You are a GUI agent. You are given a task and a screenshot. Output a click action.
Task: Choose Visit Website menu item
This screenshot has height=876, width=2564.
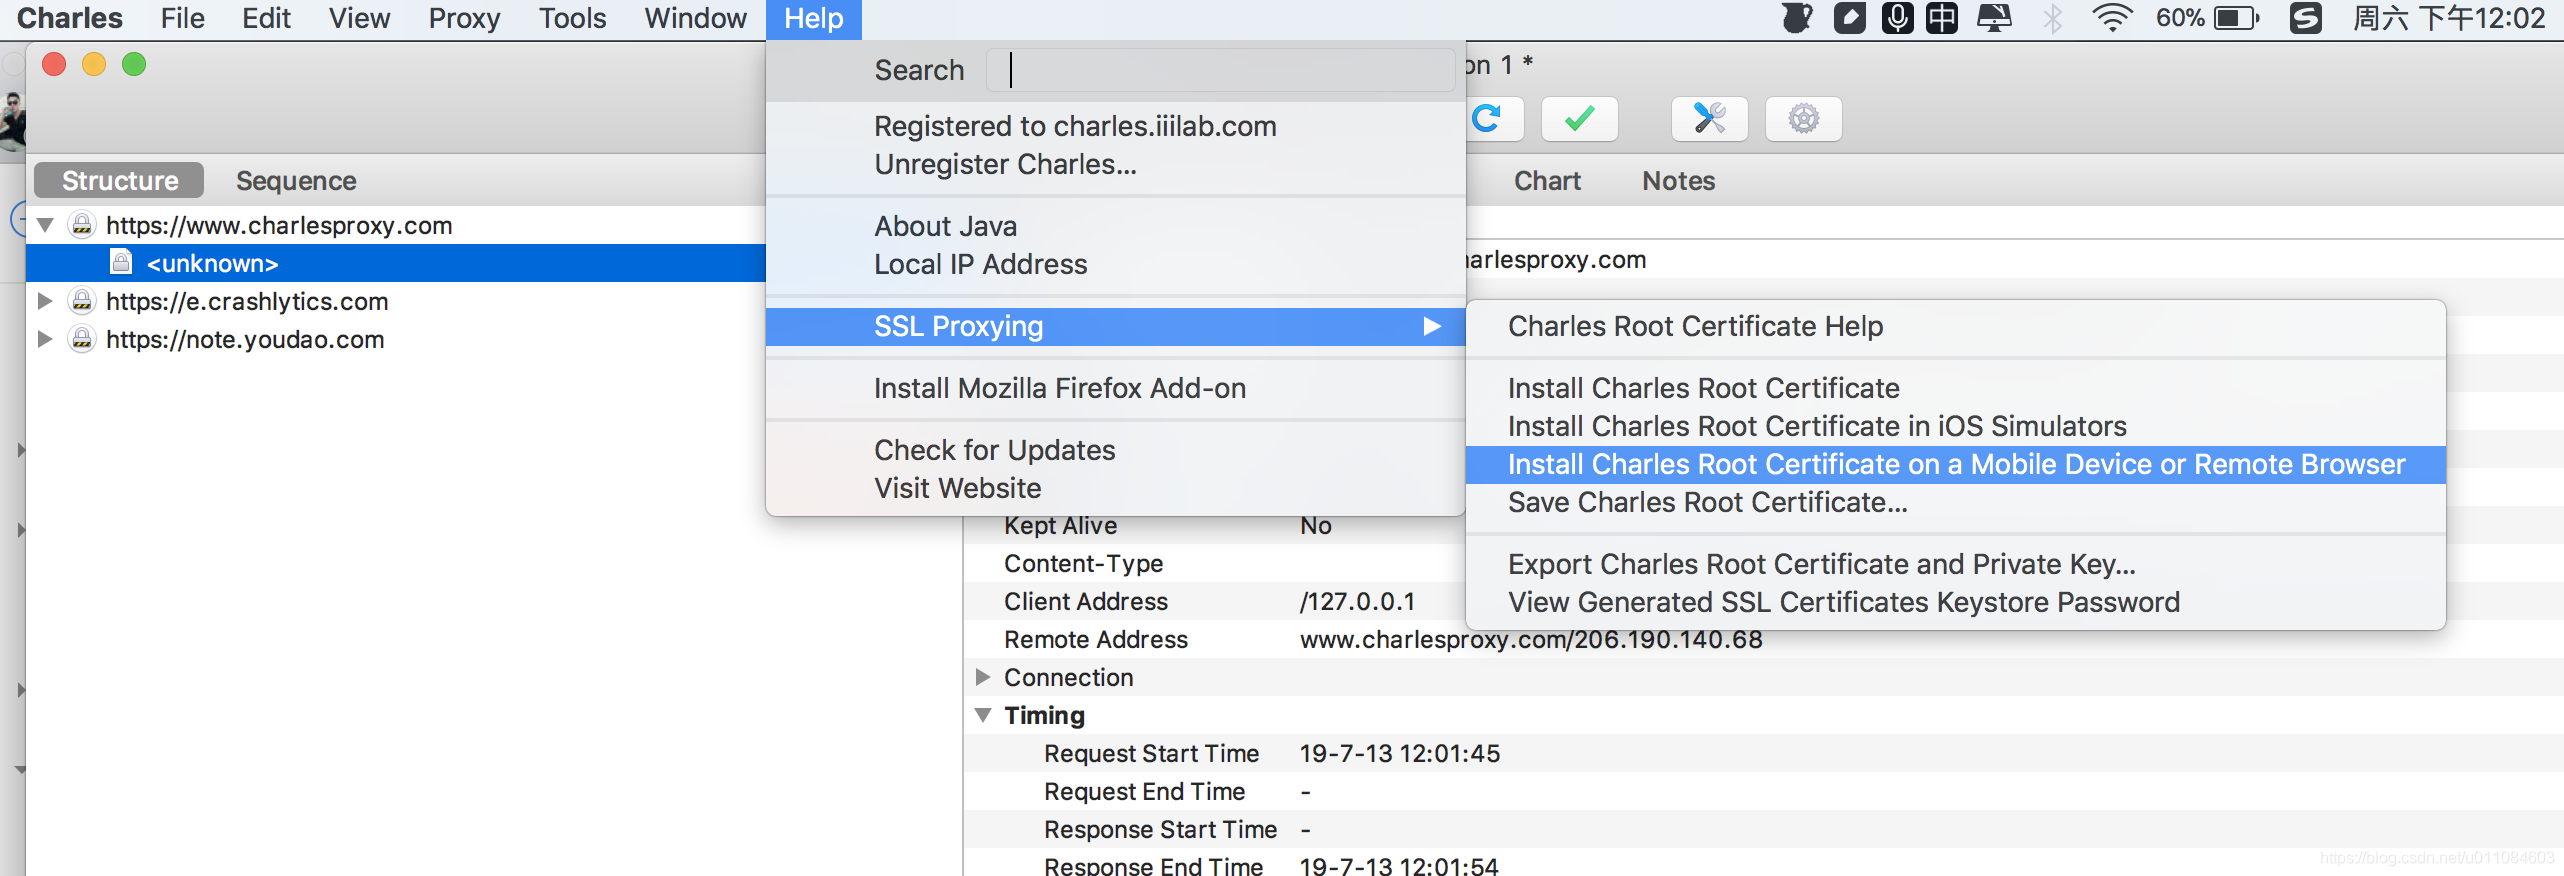tap(1115, 488)
